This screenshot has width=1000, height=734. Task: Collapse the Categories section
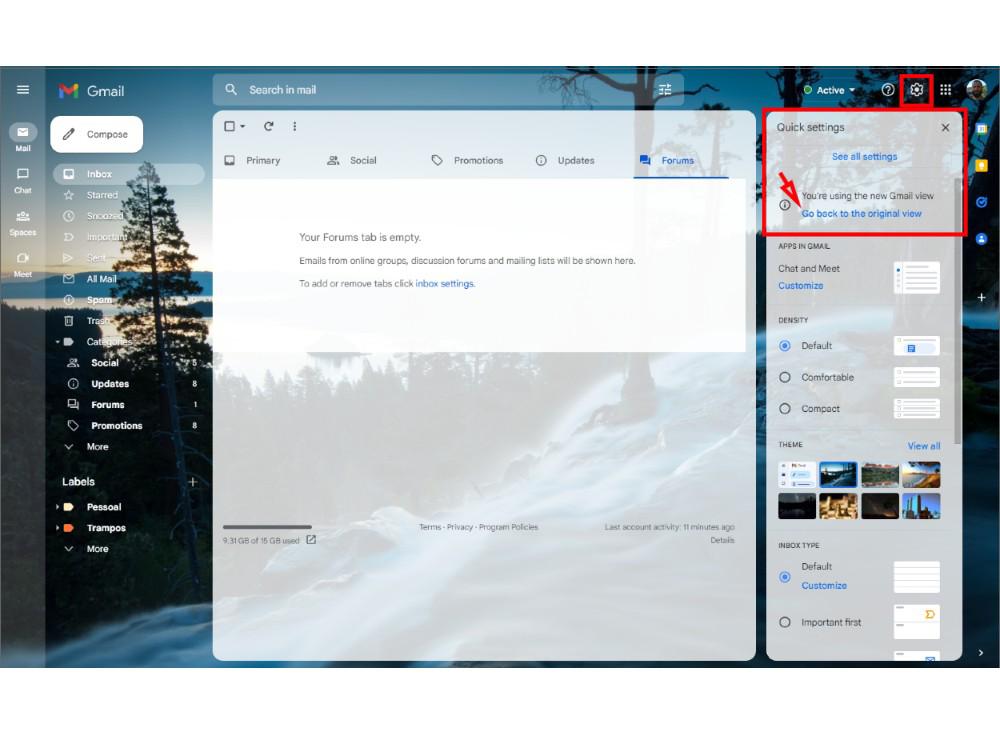point(57,342)
